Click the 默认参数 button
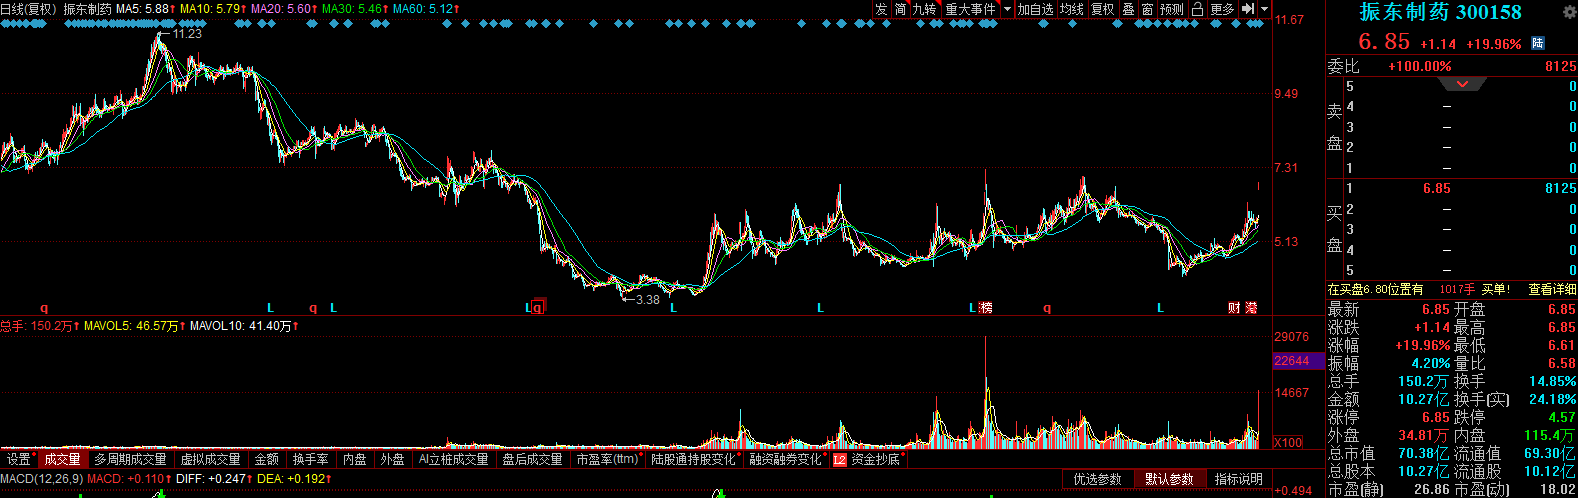 (x=1169, y=479)
